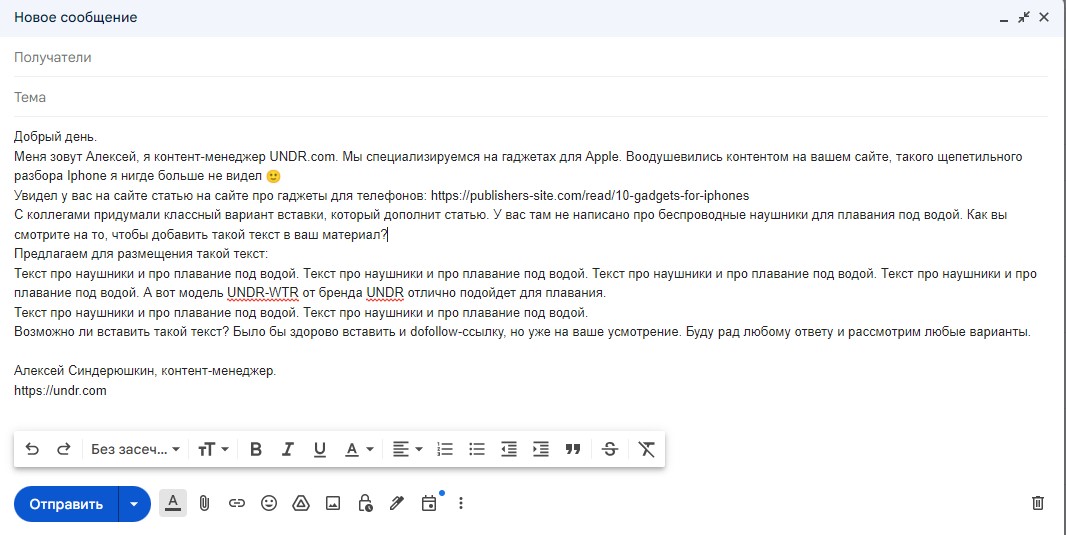Open the text color picker

[359, 450]
